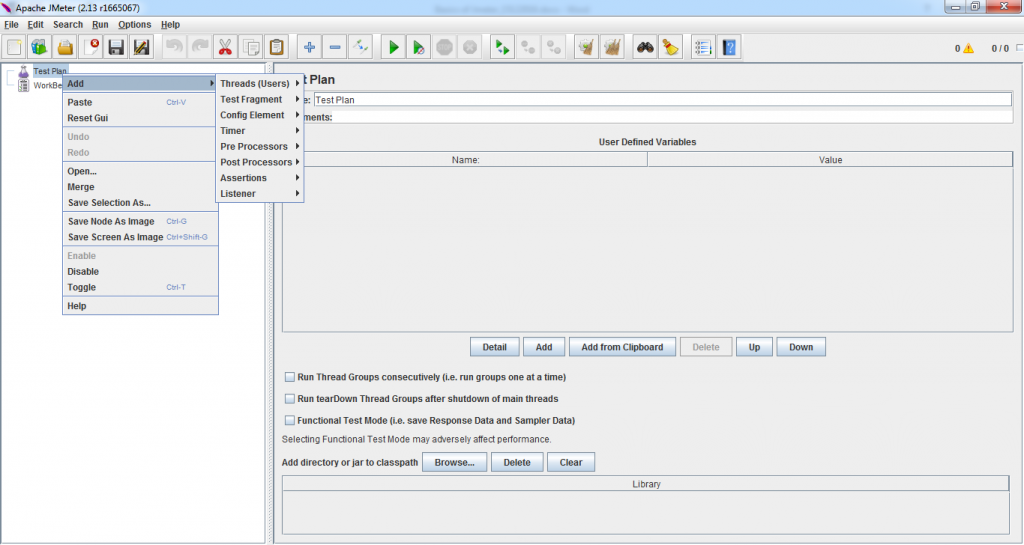Save the test plan with floppy icon

[x=116, y=48]
